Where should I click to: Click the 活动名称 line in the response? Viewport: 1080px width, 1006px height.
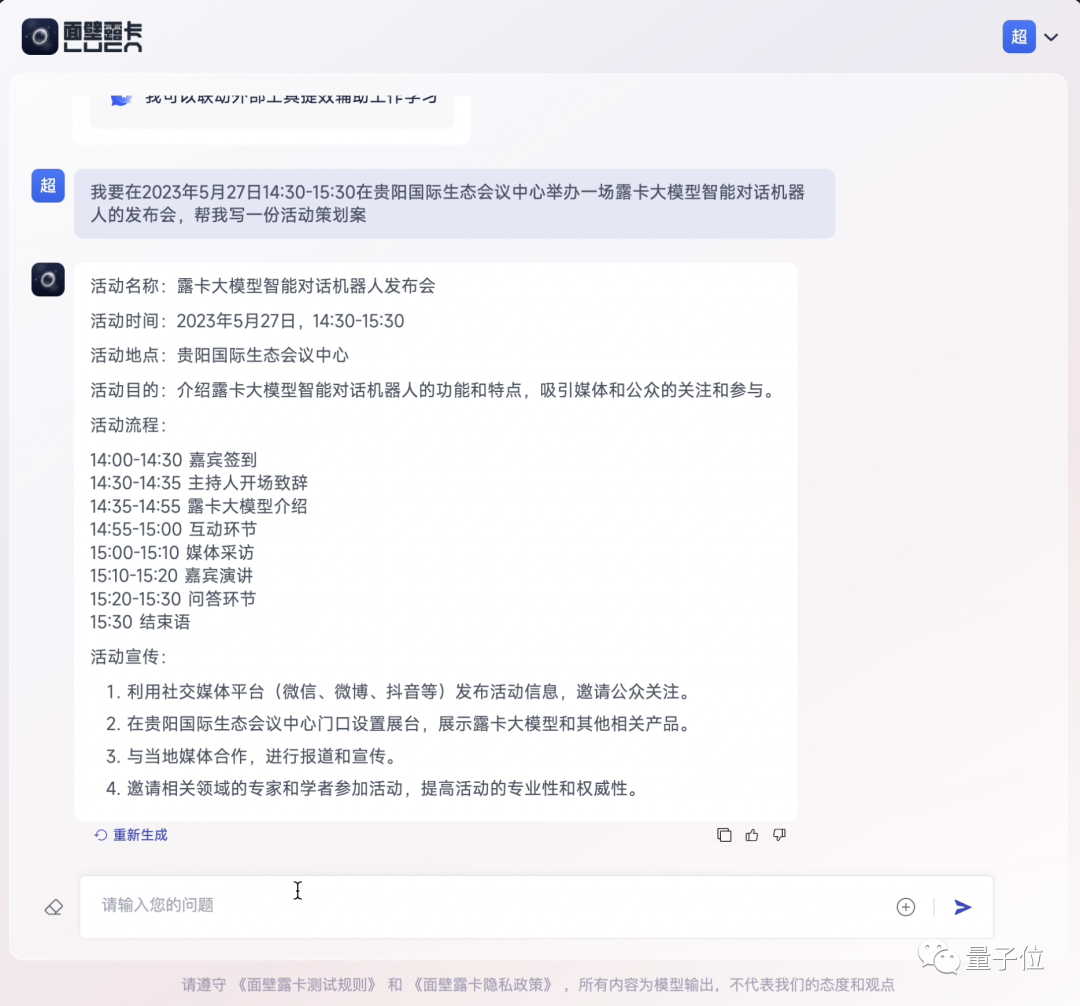(263, 286)
